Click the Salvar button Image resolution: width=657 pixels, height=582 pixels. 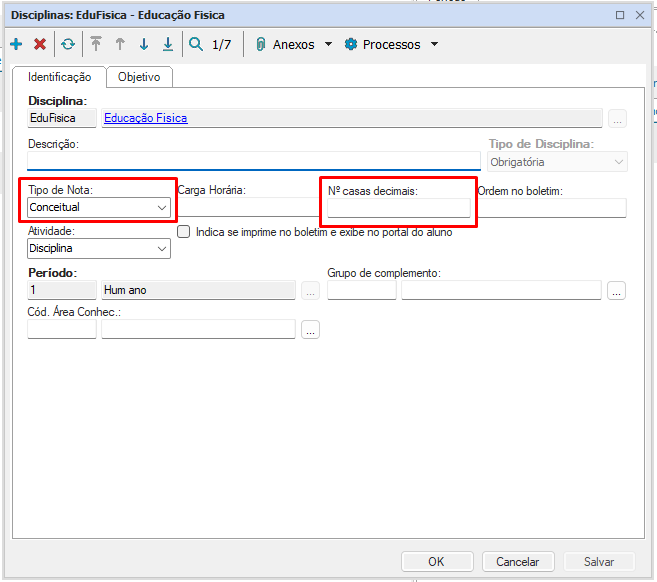pyautogui.click(x=599, y=561)
